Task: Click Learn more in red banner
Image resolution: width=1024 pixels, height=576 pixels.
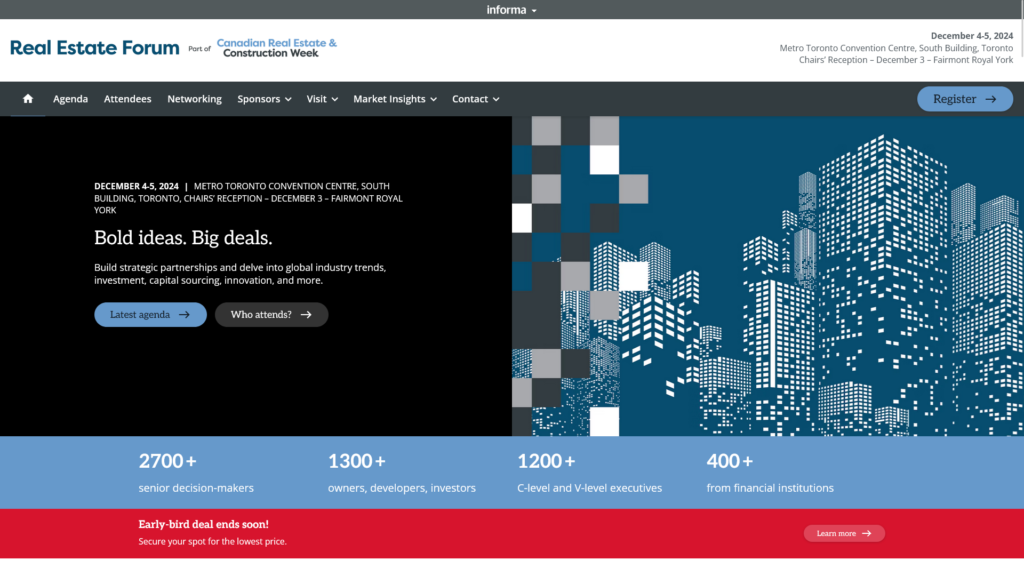Action: (x=844, y=533)
